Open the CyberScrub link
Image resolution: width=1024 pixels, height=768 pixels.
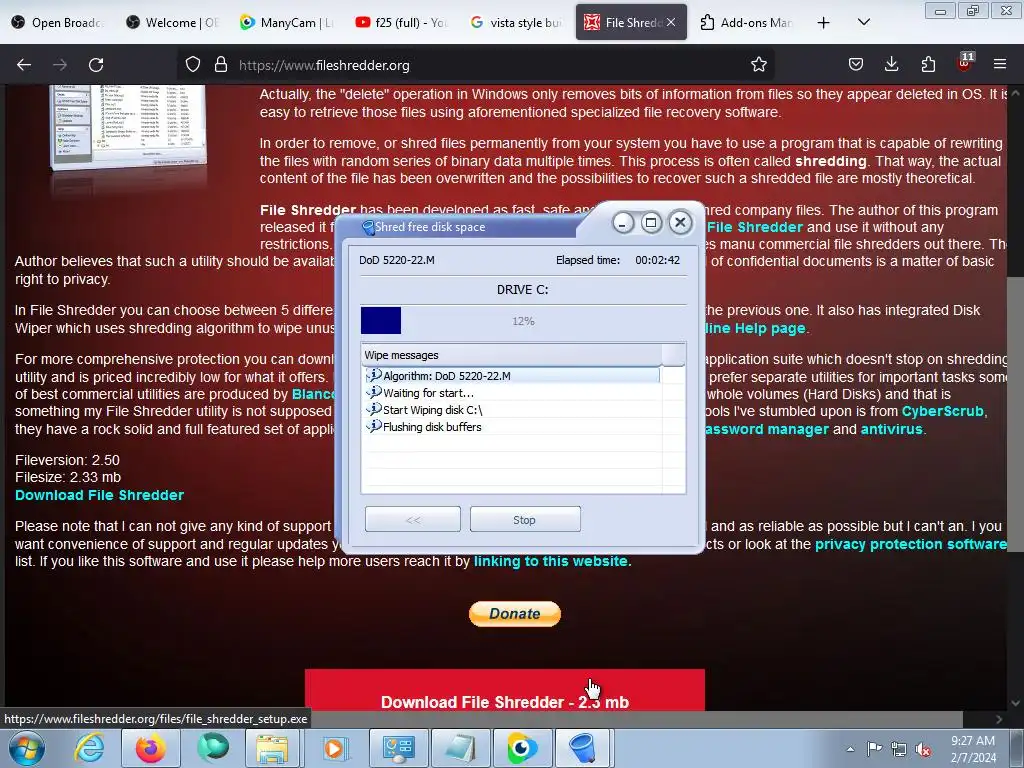(942, 411)
